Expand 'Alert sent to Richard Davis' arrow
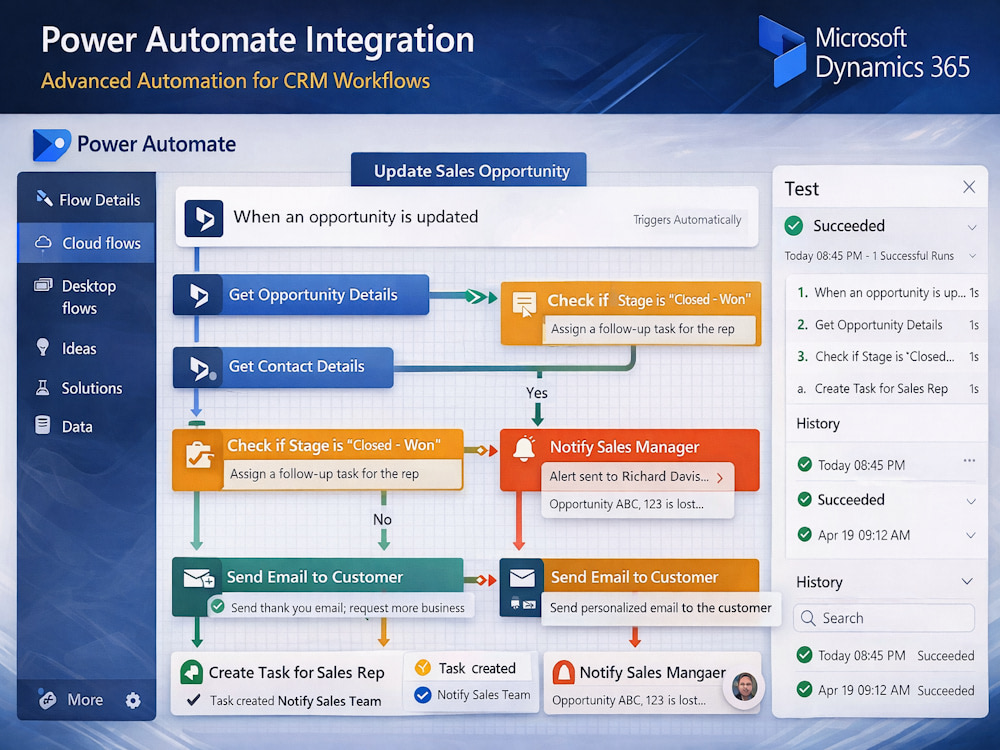The width and height of the screenshot is (1000, 750). pyautogui.click(x=720, y=478)
